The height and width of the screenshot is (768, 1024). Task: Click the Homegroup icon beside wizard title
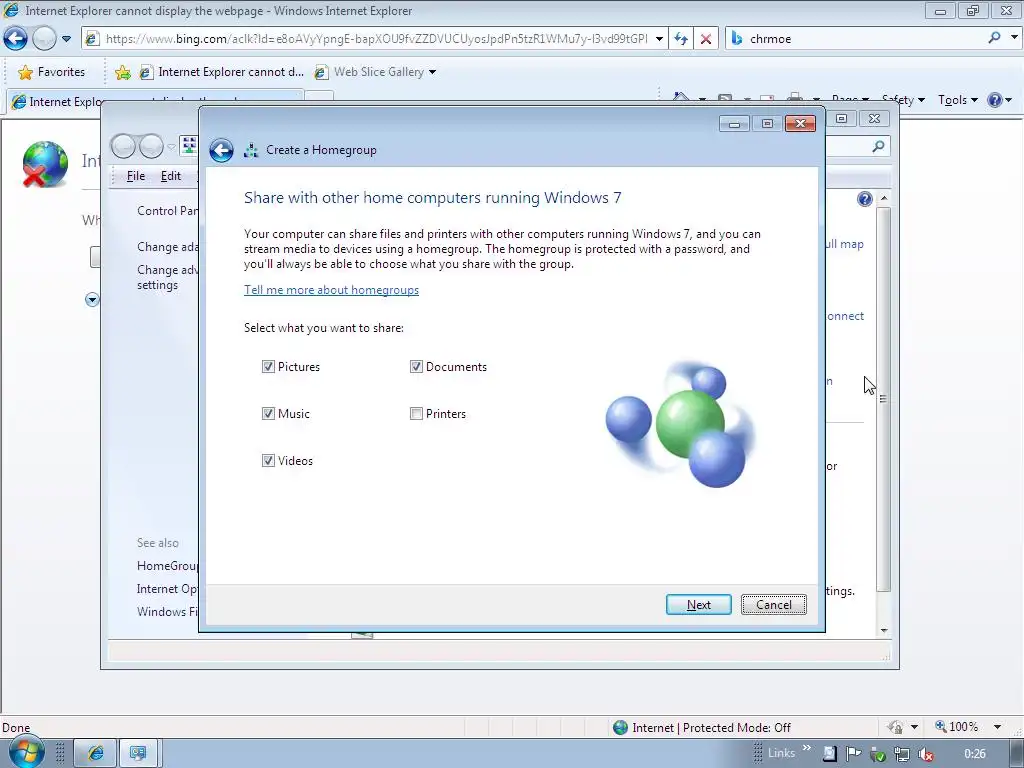(251, 150)
